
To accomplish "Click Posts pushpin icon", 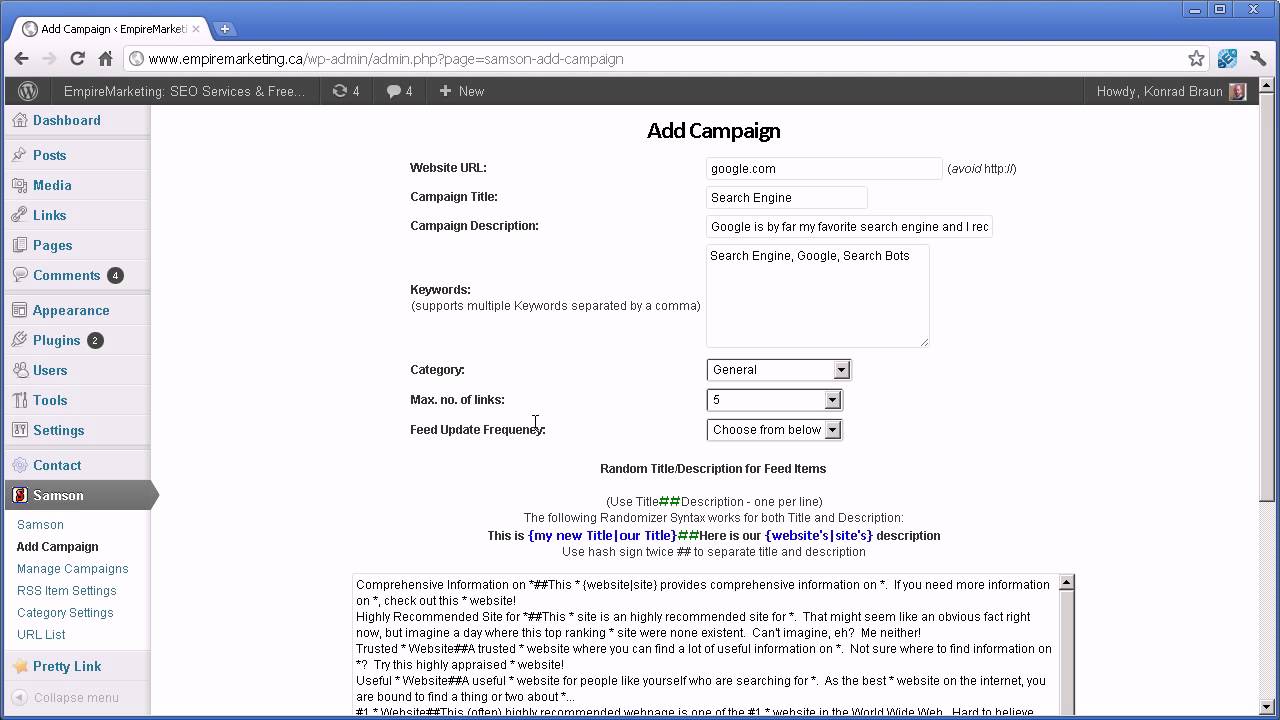I will 19,155.
